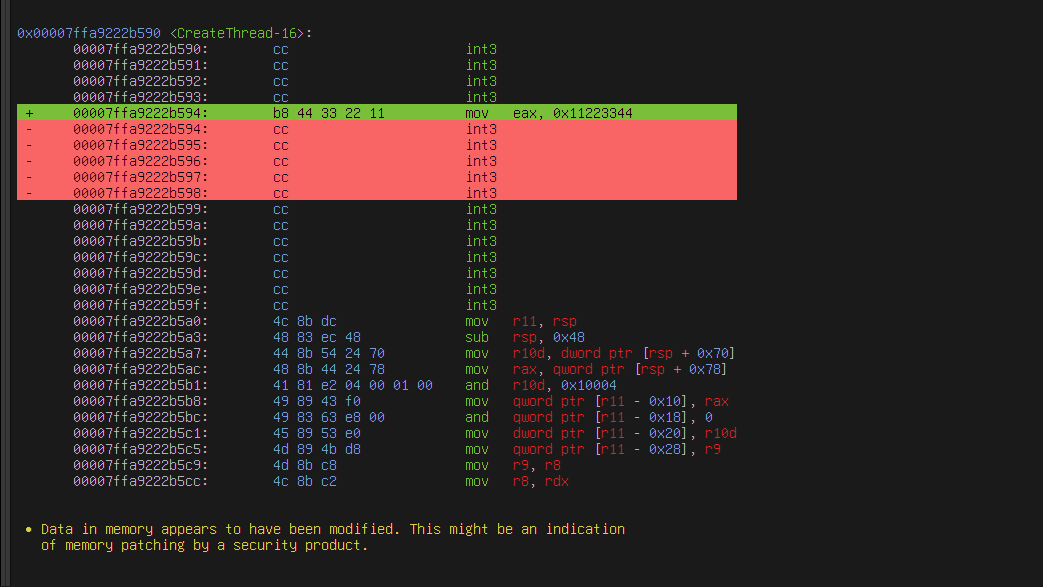Screen dimensions: 1043x587
Task: Select bytes 41 81 e2 04 00 01 00
Action: (x=353, y=385)
